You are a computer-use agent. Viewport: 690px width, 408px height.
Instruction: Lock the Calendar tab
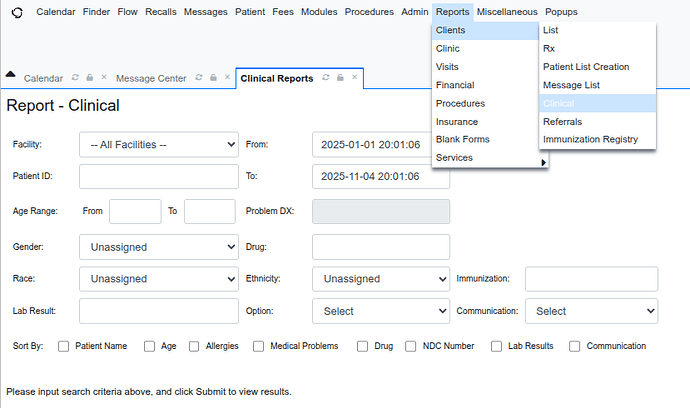(x=89, y=78)
